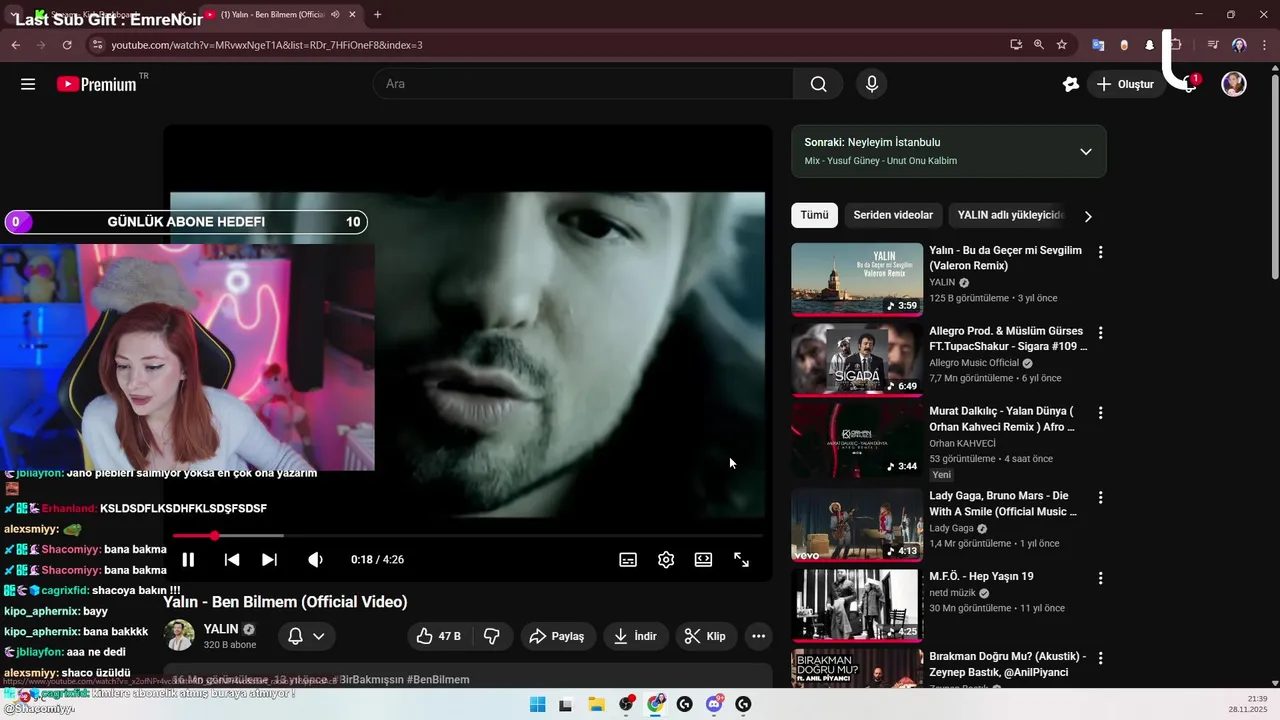Open the Windows Start menu

pos(537,704)
